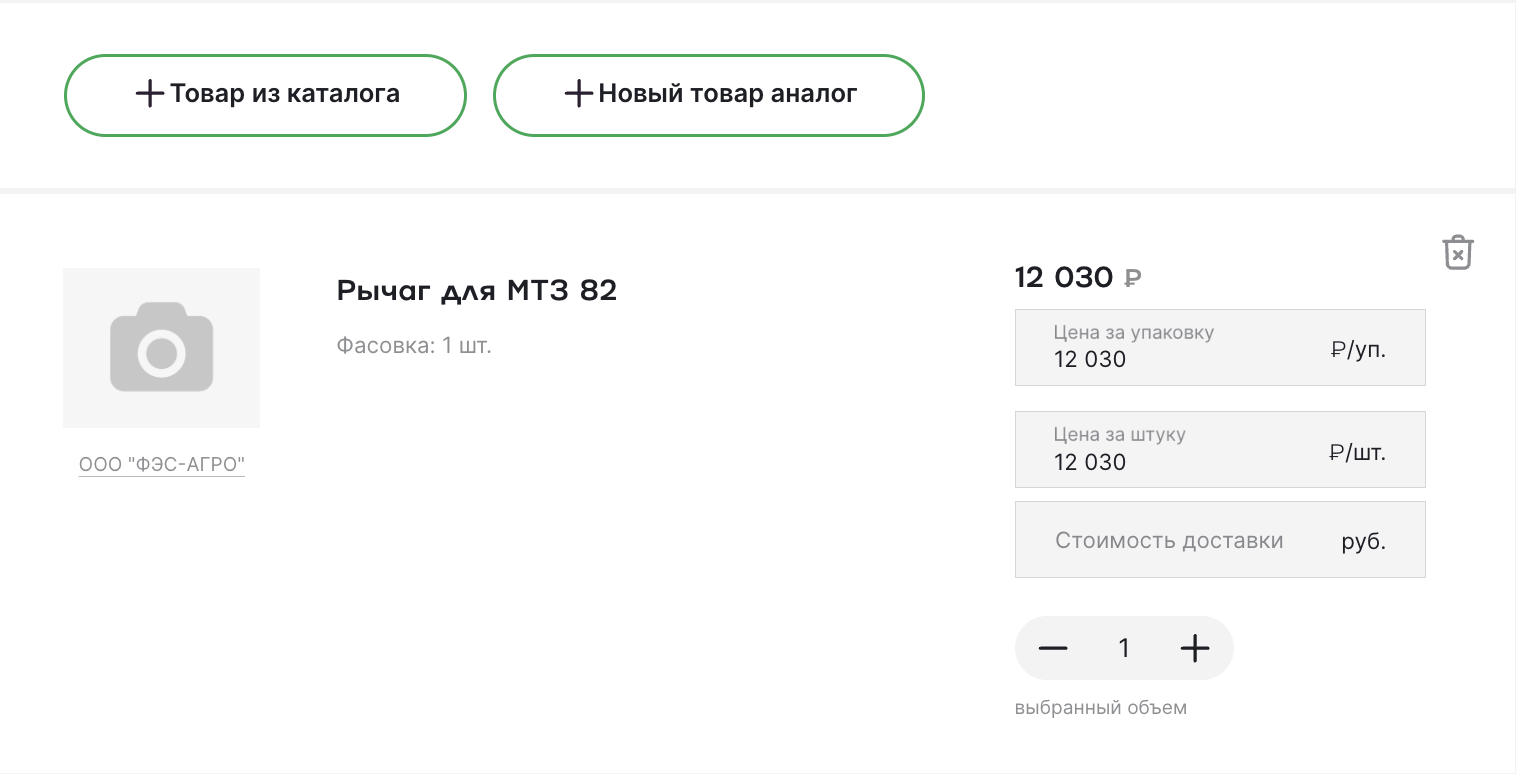
Task: Focus the Цена за упаковку field
Action: [1220, 347]
